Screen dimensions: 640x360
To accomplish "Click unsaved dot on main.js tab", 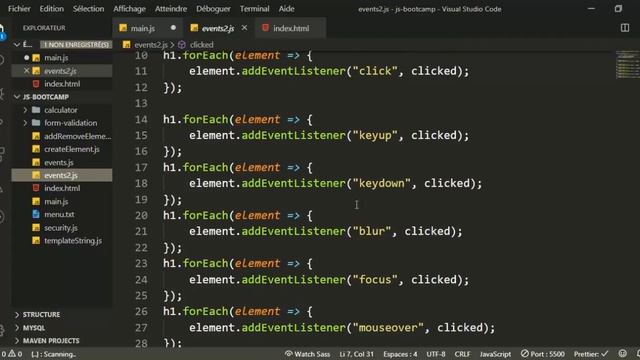I will pos(173,28).
